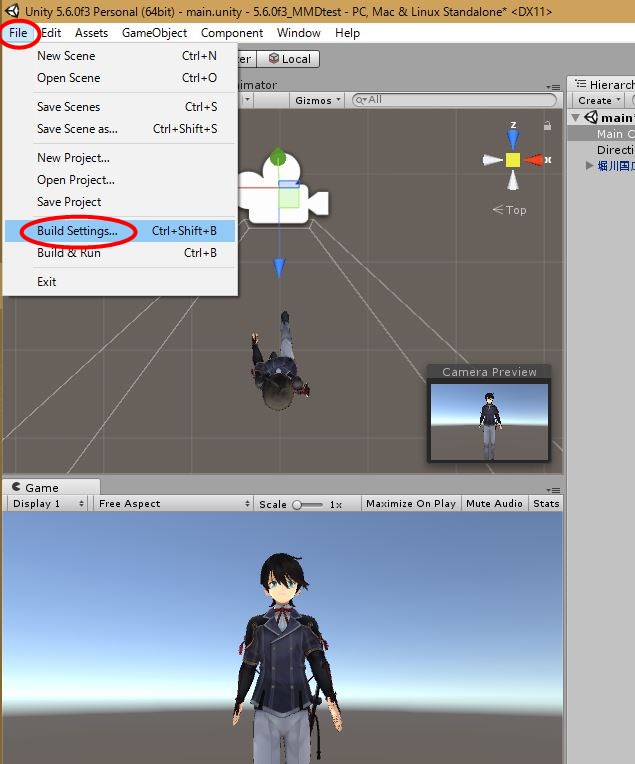Toggle the Stats button
The image size is (635, 764).
(x=546, y=504)
